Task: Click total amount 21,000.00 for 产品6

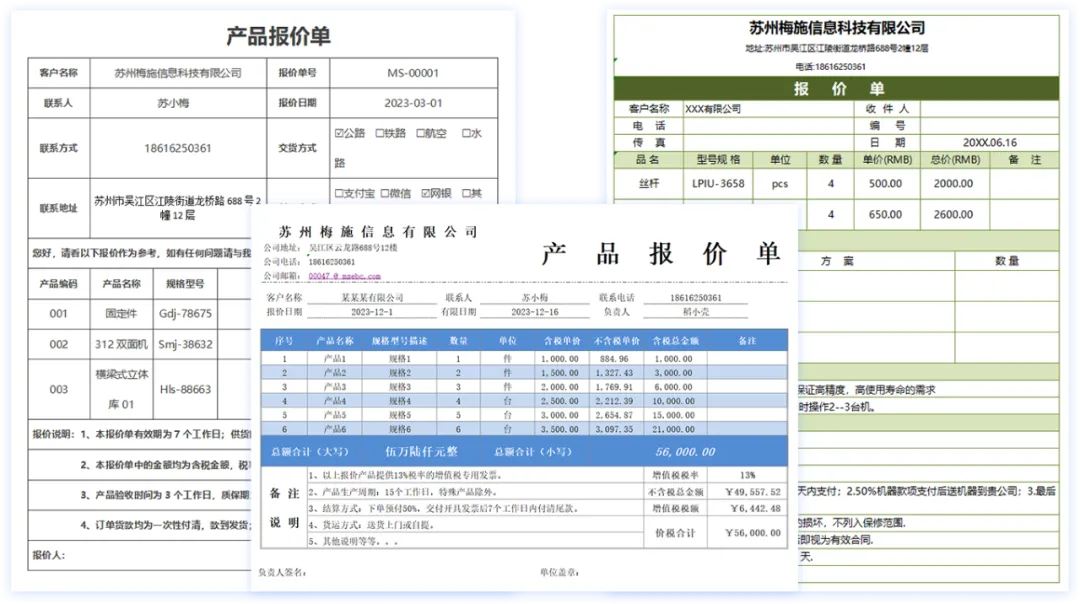Action: (x=673, y=429)
